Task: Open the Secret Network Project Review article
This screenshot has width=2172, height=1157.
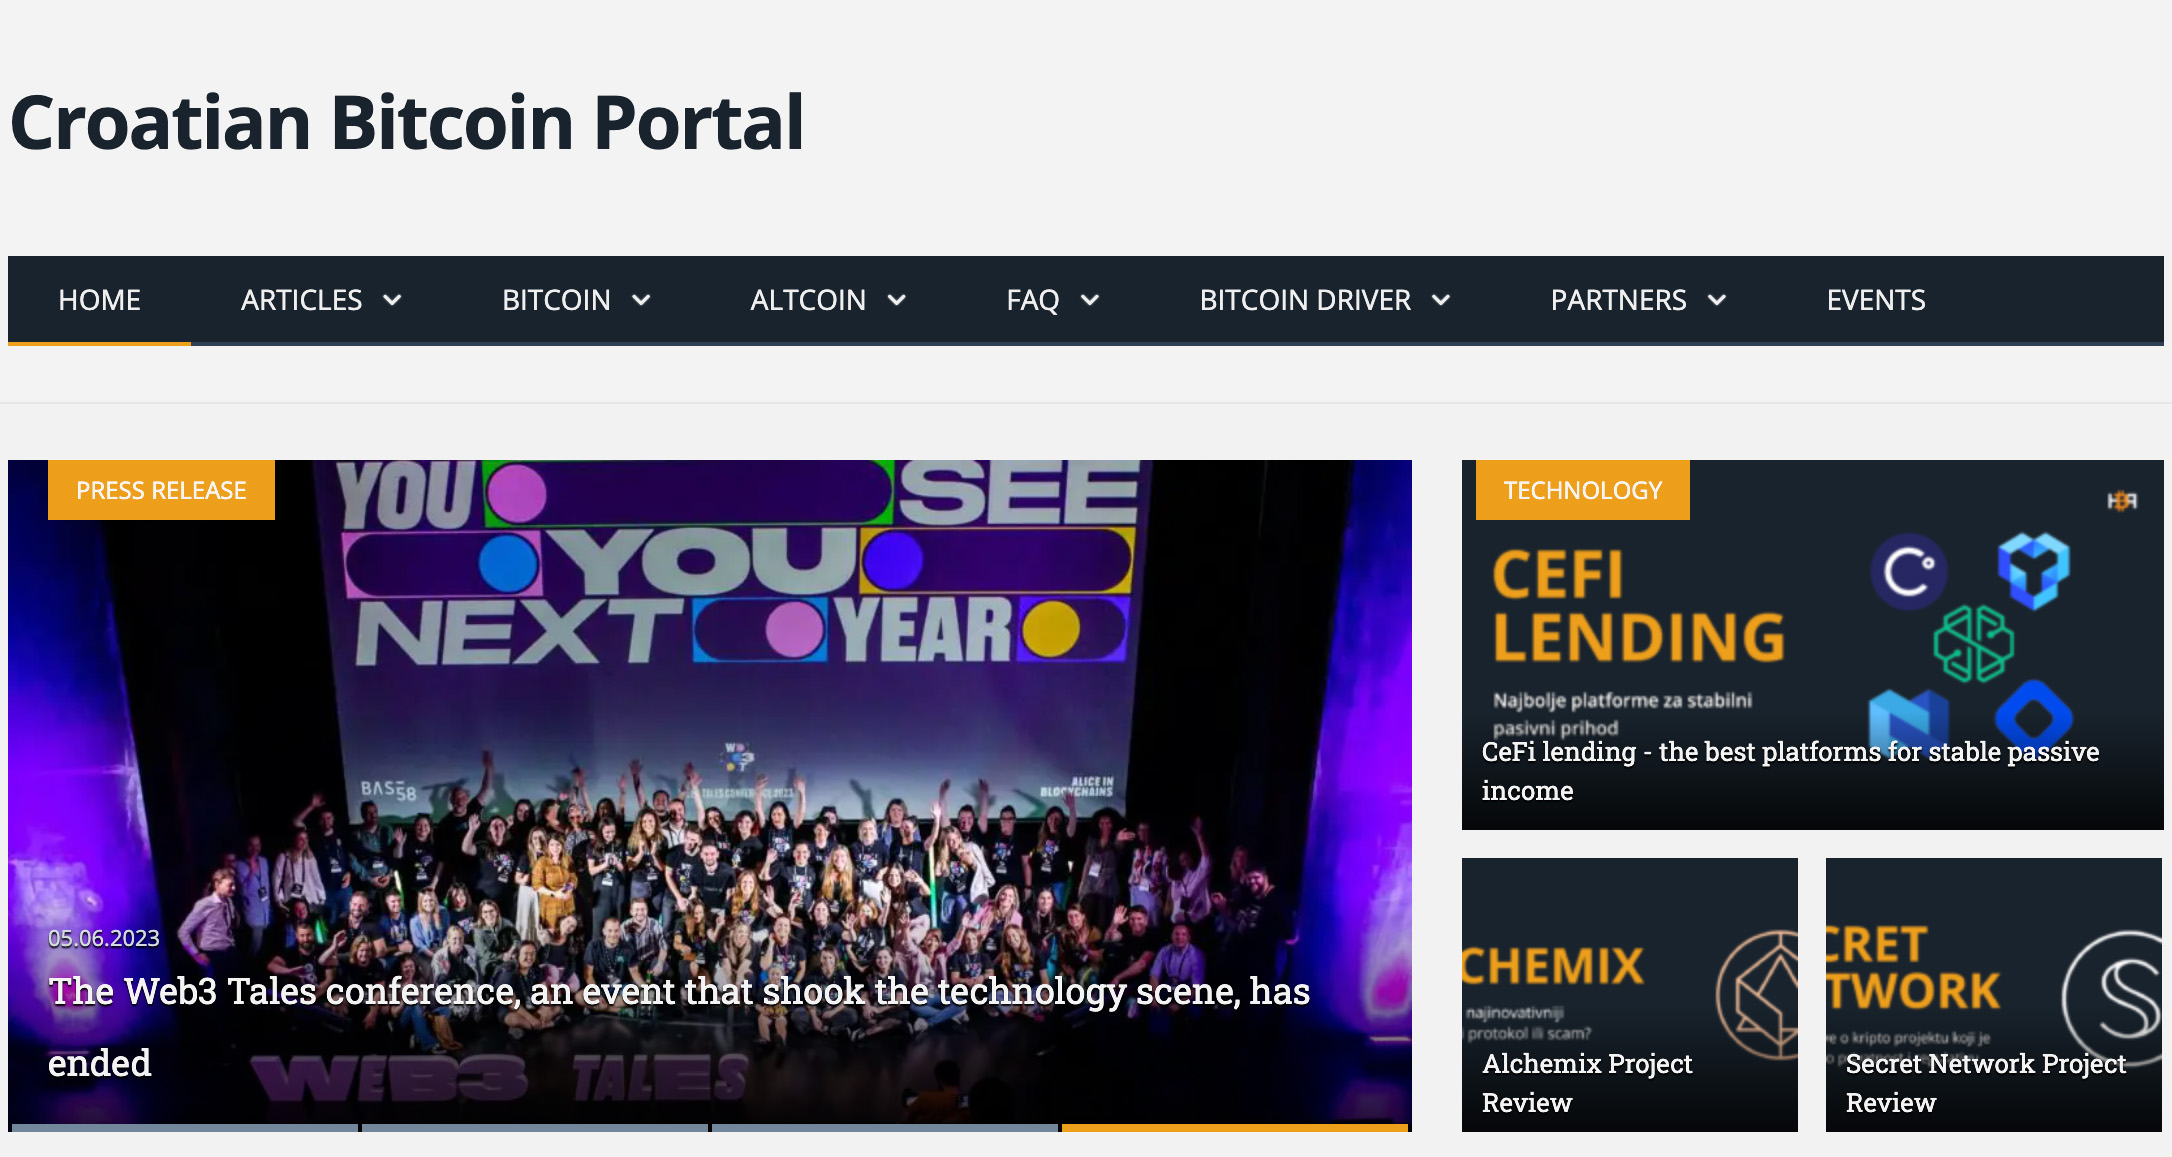Action: [1985, 1083]
